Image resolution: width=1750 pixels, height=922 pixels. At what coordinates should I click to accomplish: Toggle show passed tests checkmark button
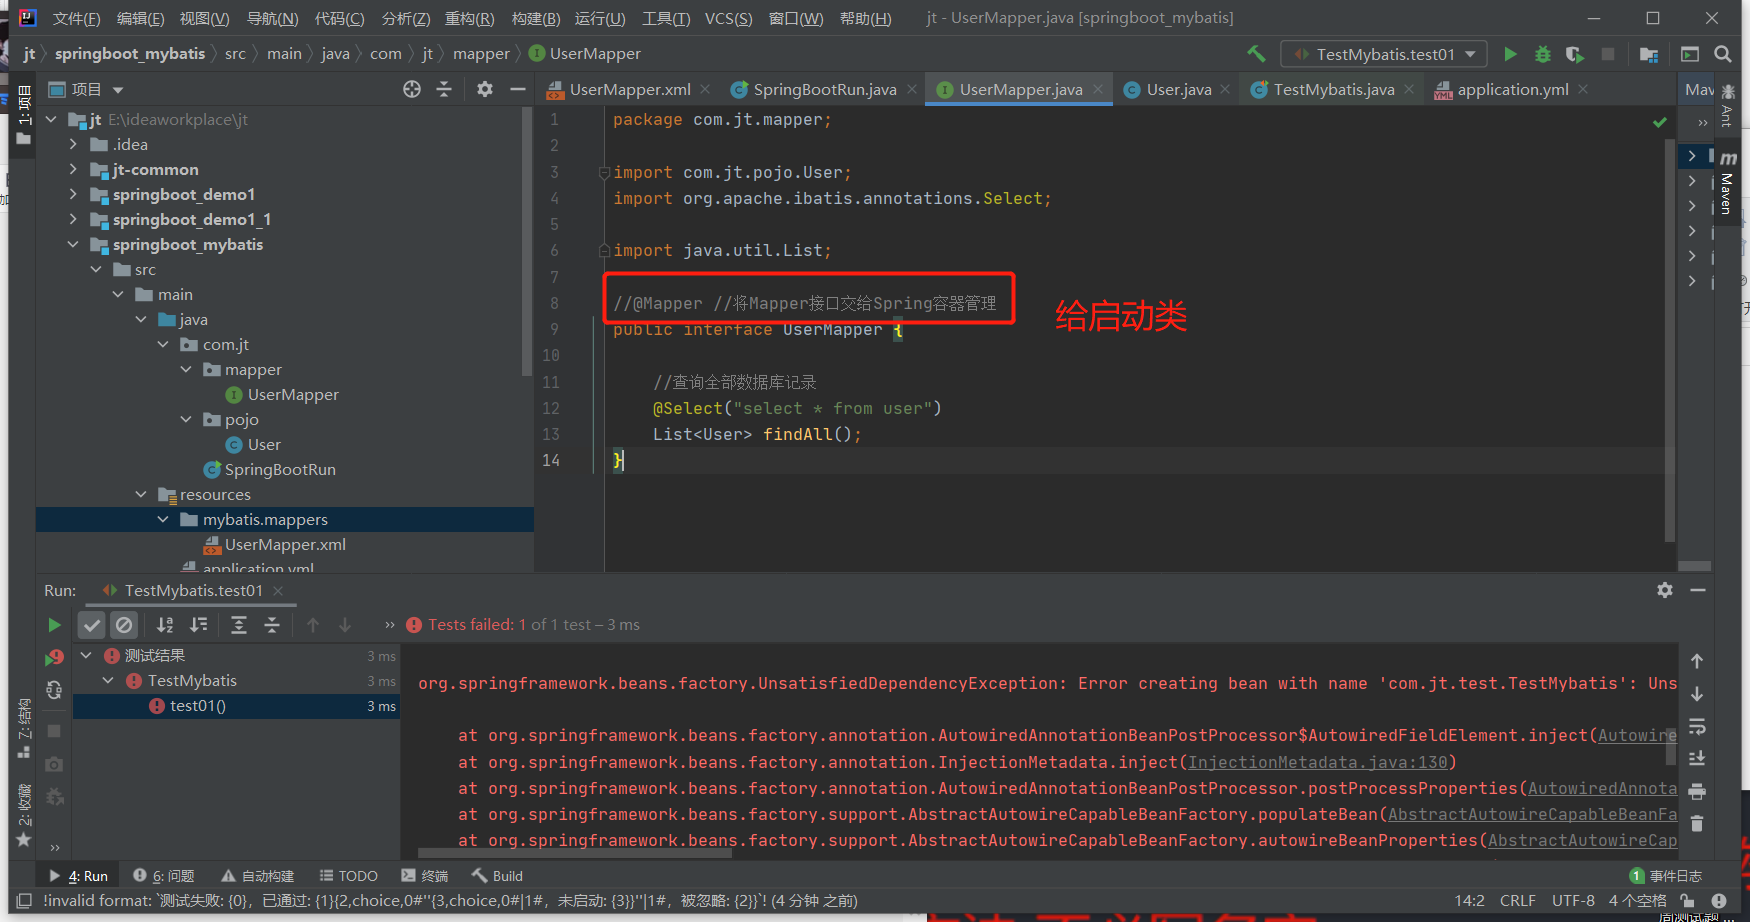(x=92, y=625)
